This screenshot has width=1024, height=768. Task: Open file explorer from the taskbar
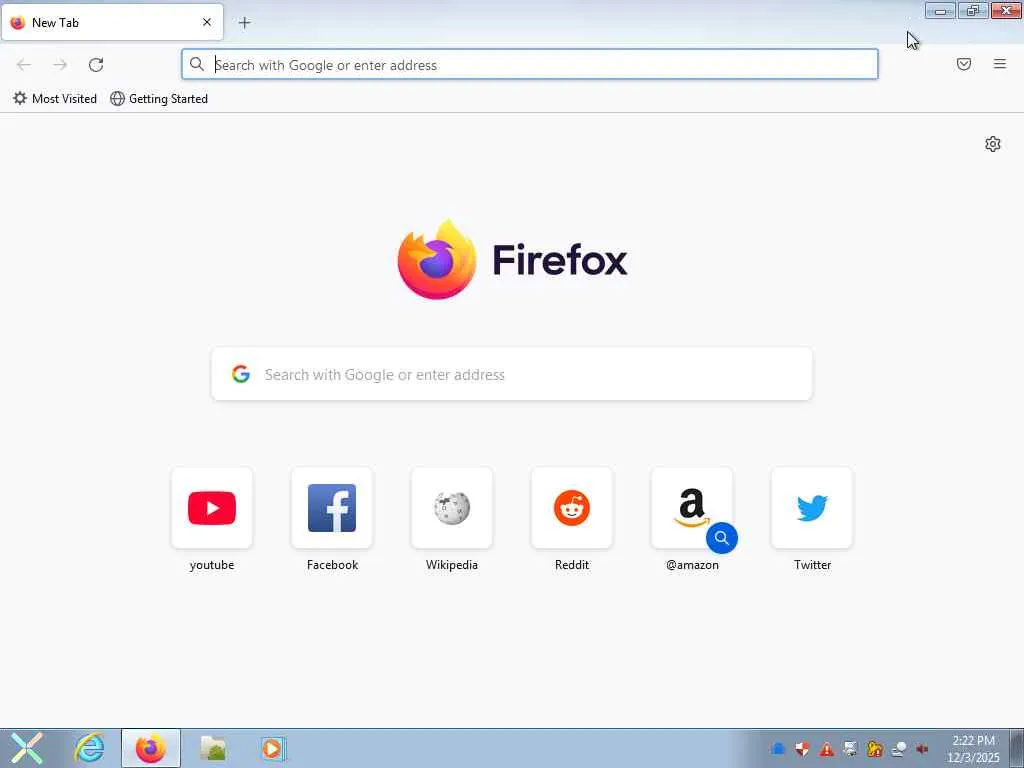(213, 748)
